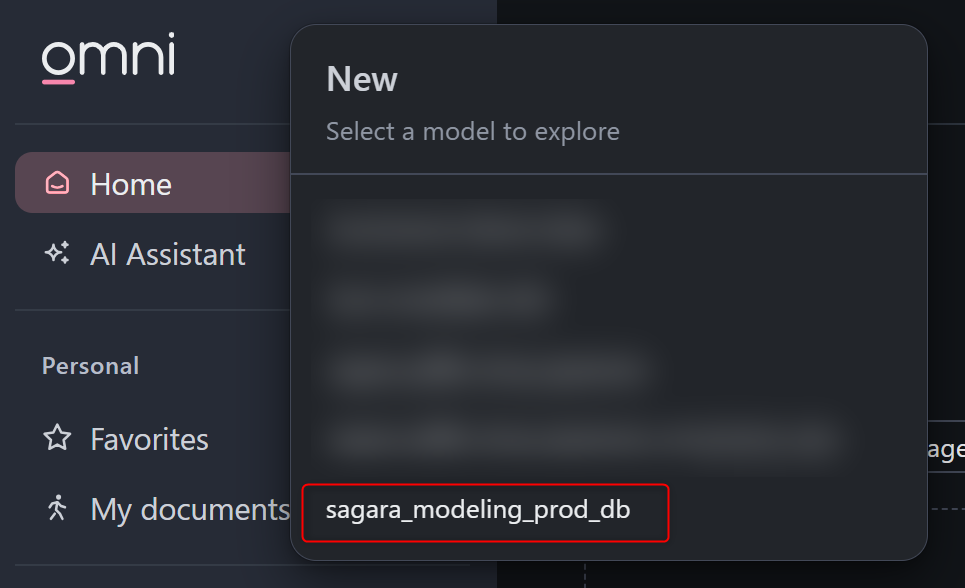The image size is (965, 588).
Task: Click the New popup heading
Action: [362, 80]
